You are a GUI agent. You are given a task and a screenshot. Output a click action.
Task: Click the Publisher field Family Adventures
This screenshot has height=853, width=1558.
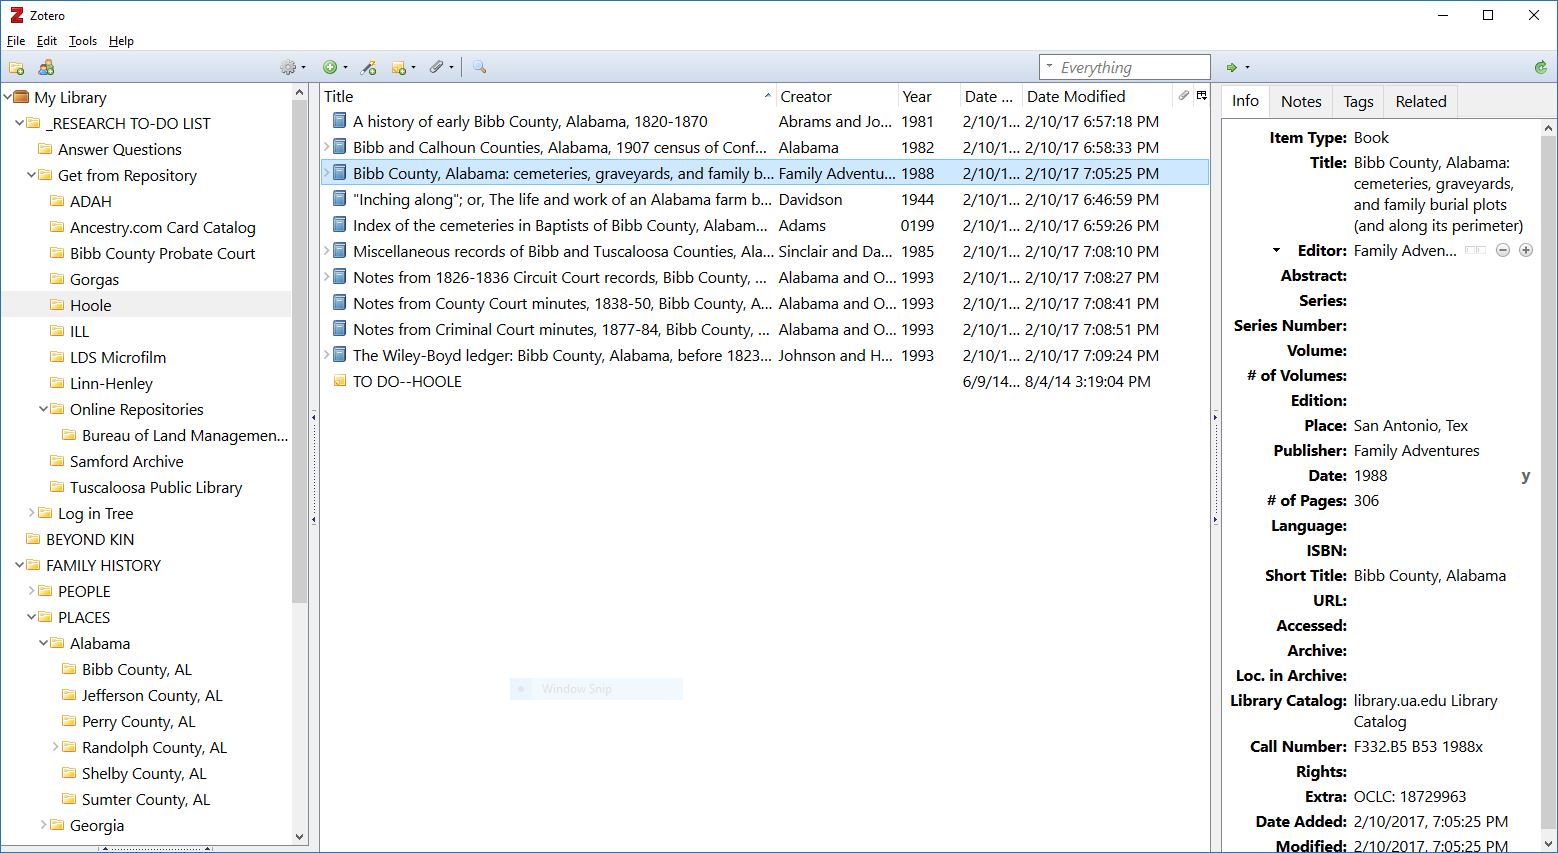(x=1416, y=450)
